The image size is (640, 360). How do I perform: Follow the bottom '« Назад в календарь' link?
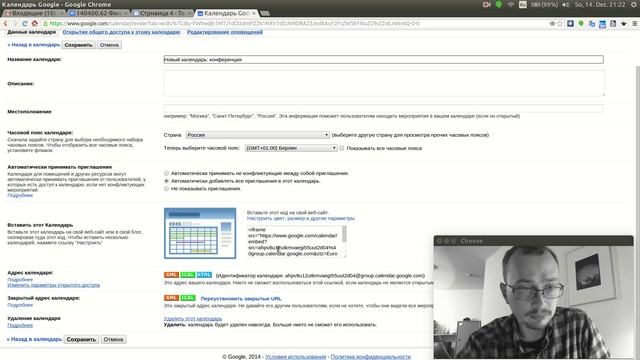pyautogui.click(x=34, y=339)
